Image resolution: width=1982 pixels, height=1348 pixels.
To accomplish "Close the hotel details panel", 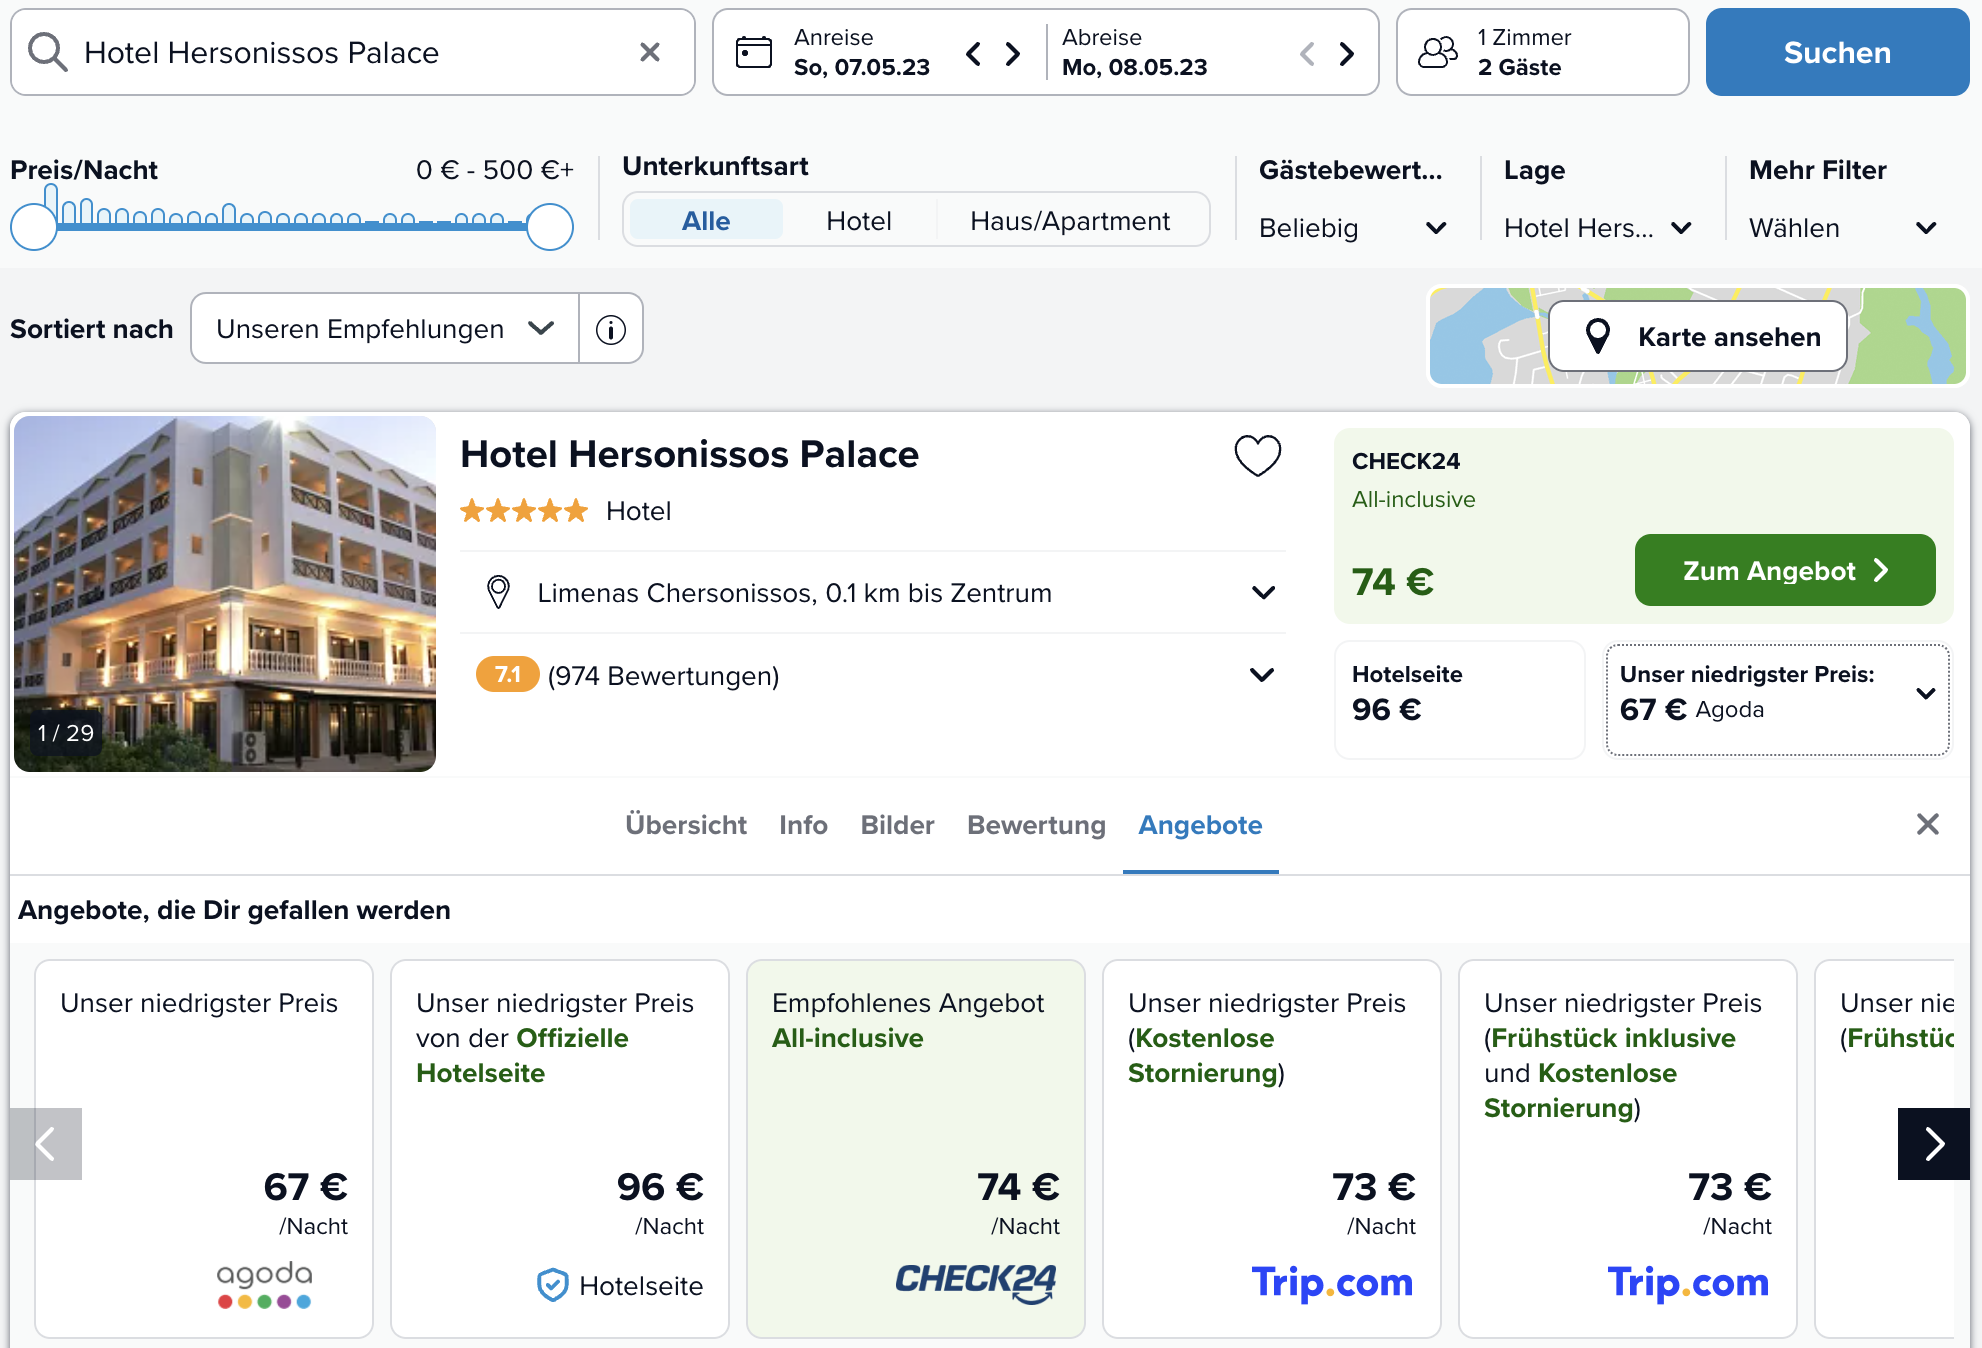I will click(x=1927, y=824).
